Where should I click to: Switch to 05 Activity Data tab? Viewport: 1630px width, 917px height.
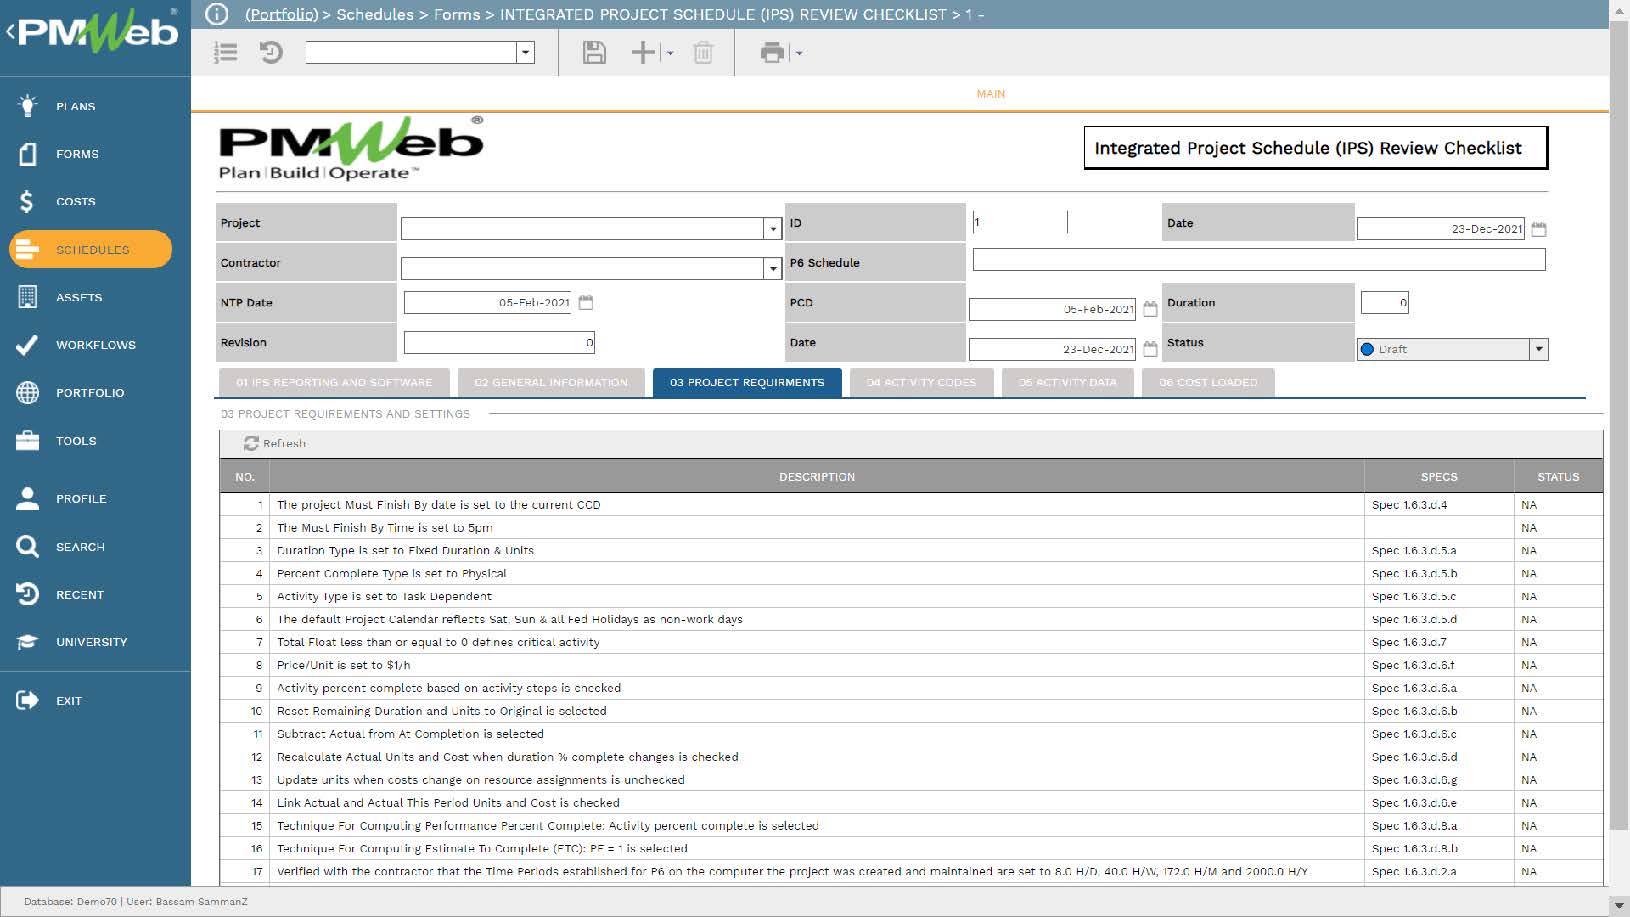1067,382
